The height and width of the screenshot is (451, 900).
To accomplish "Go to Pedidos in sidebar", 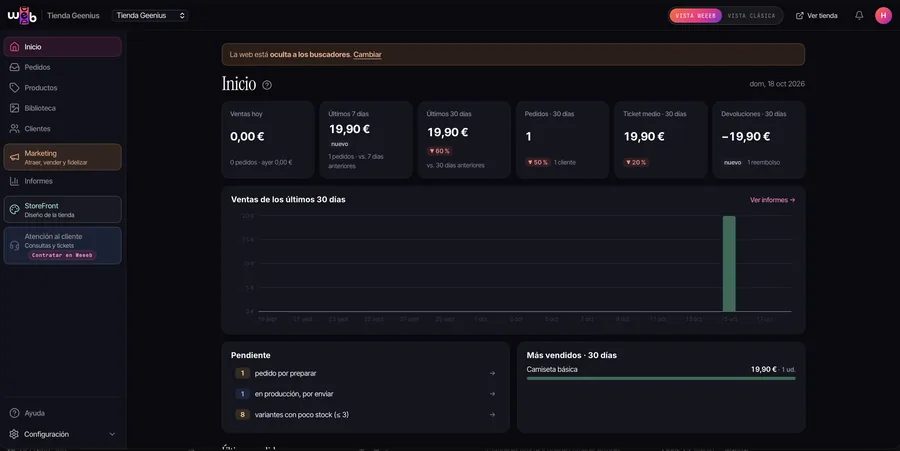I will tap(63, 67).
